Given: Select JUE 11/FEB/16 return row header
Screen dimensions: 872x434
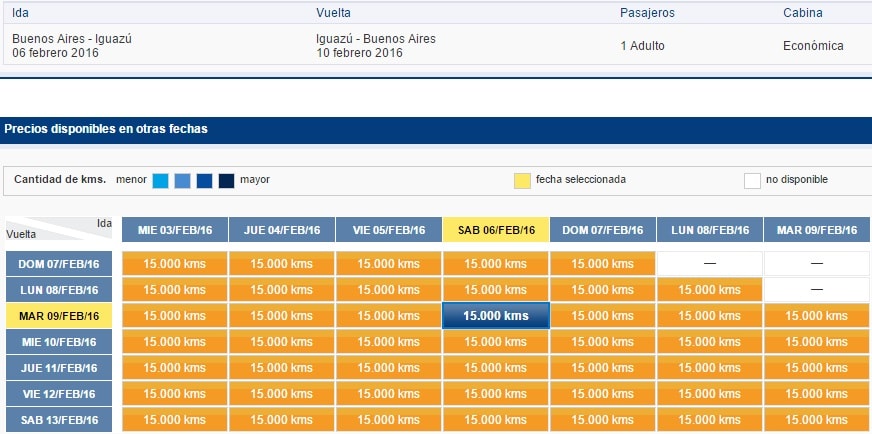Looking at the screenshot, I should [x=59, y=368].
